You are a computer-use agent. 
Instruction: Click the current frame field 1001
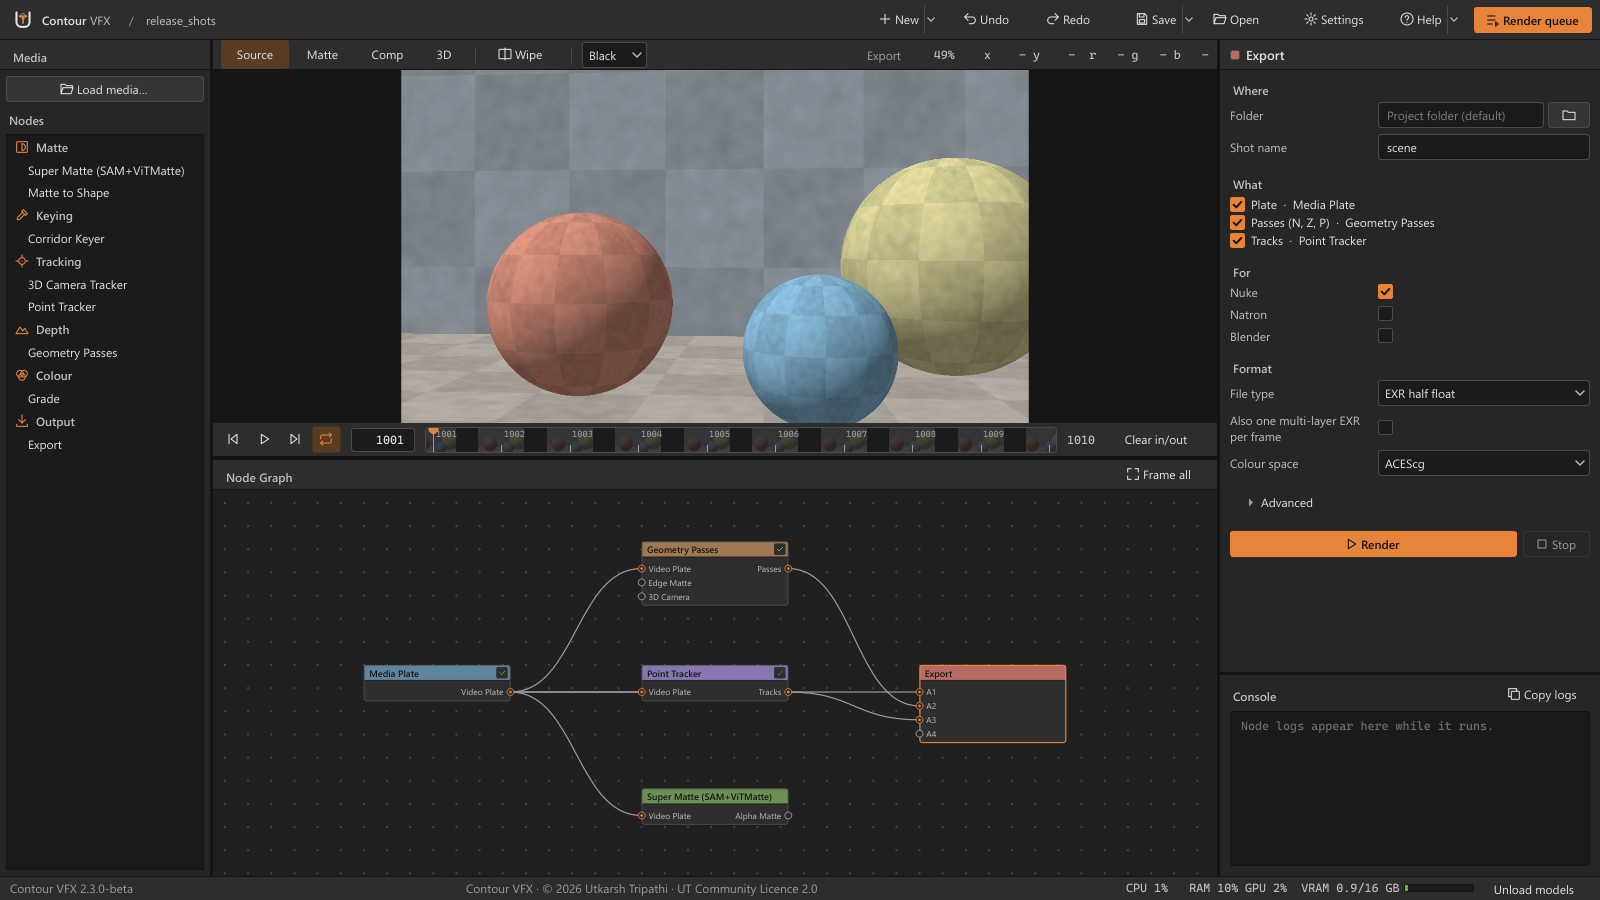tap(383, 440)
